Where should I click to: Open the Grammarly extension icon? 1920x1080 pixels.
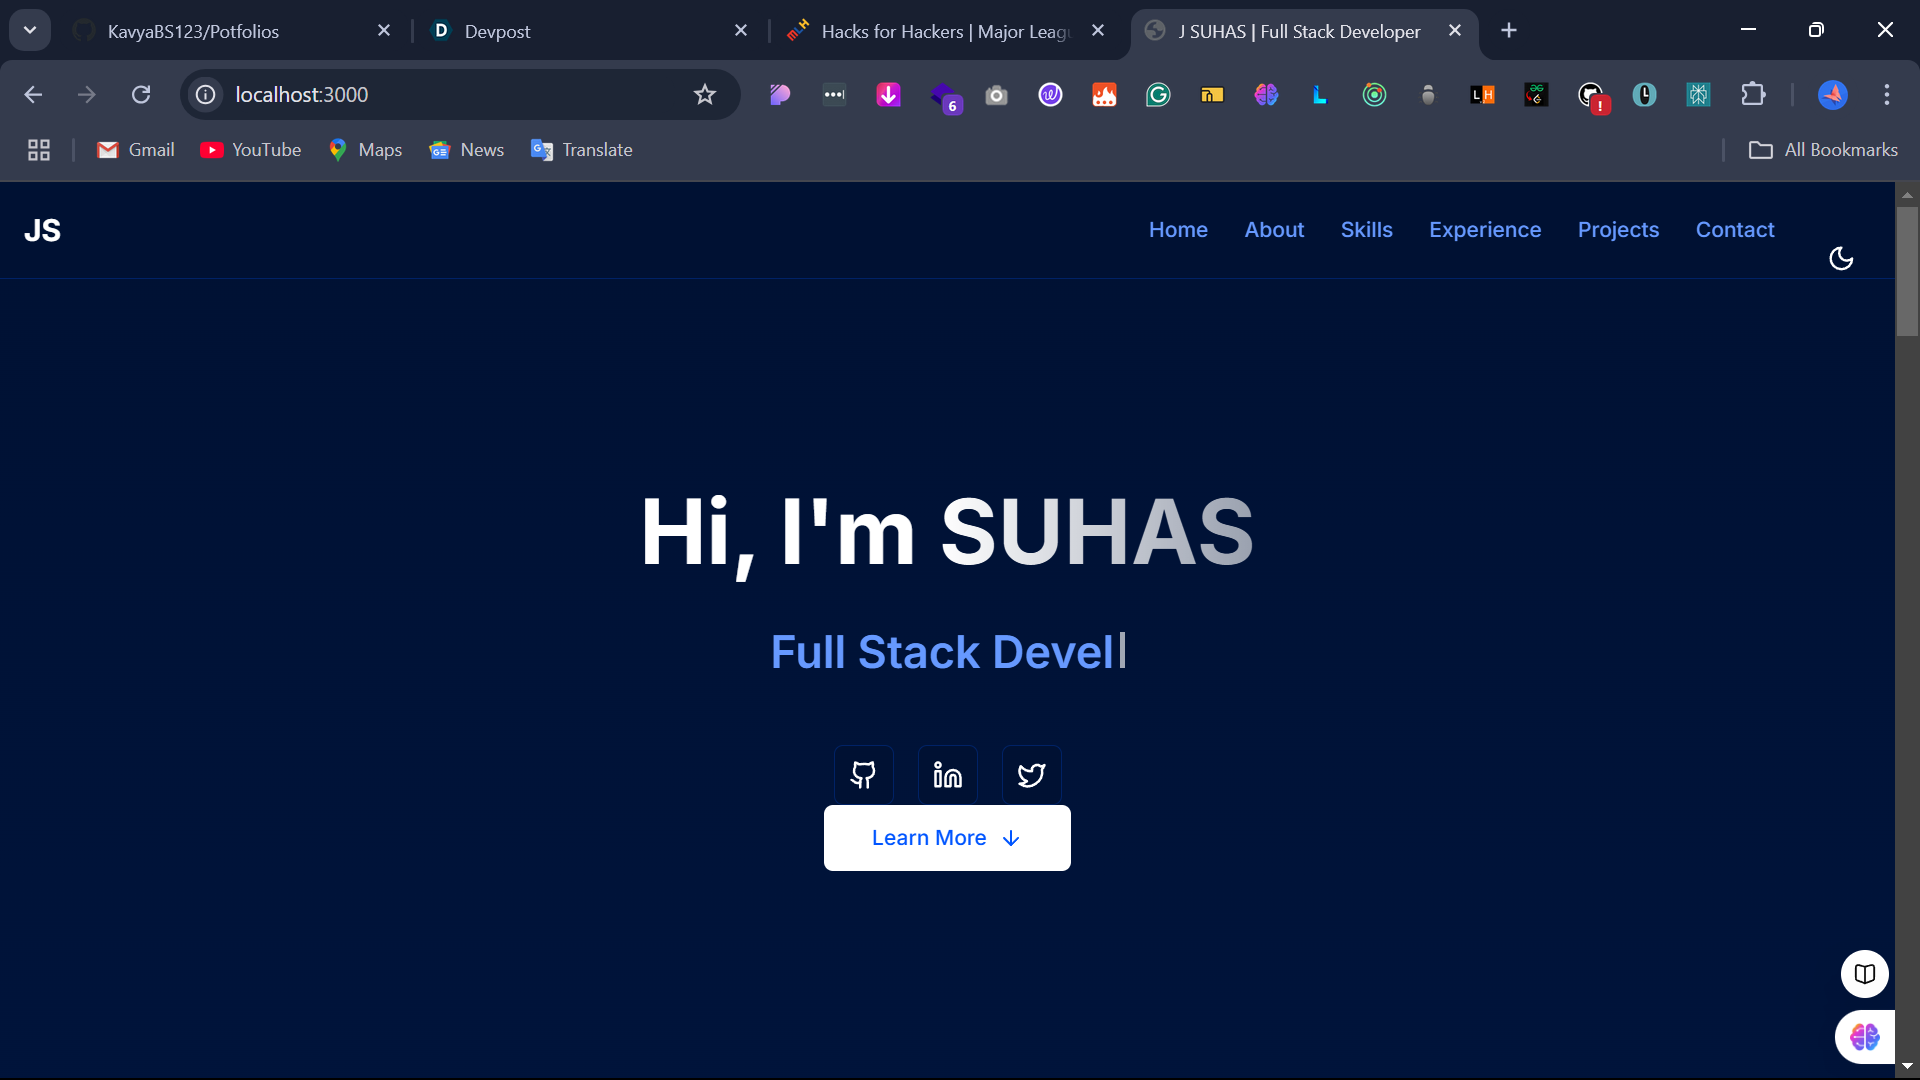1158,95
